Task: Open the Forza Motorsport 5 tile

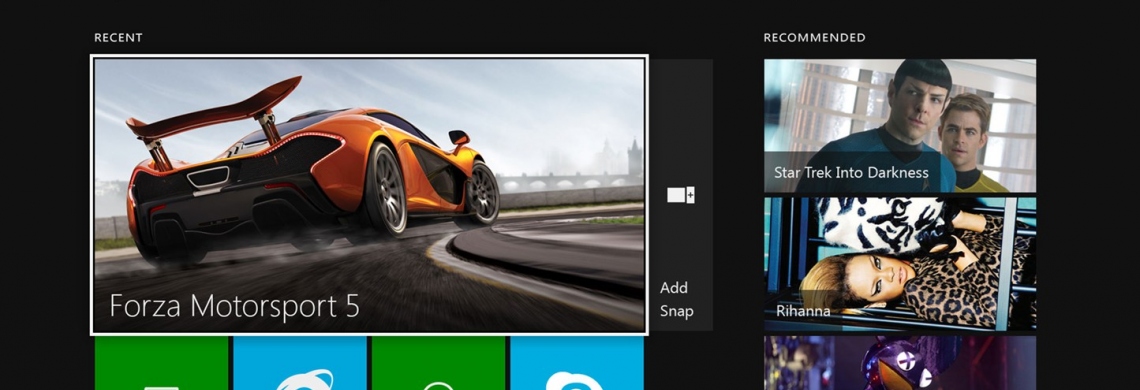Action: click(x=369, y=195)
